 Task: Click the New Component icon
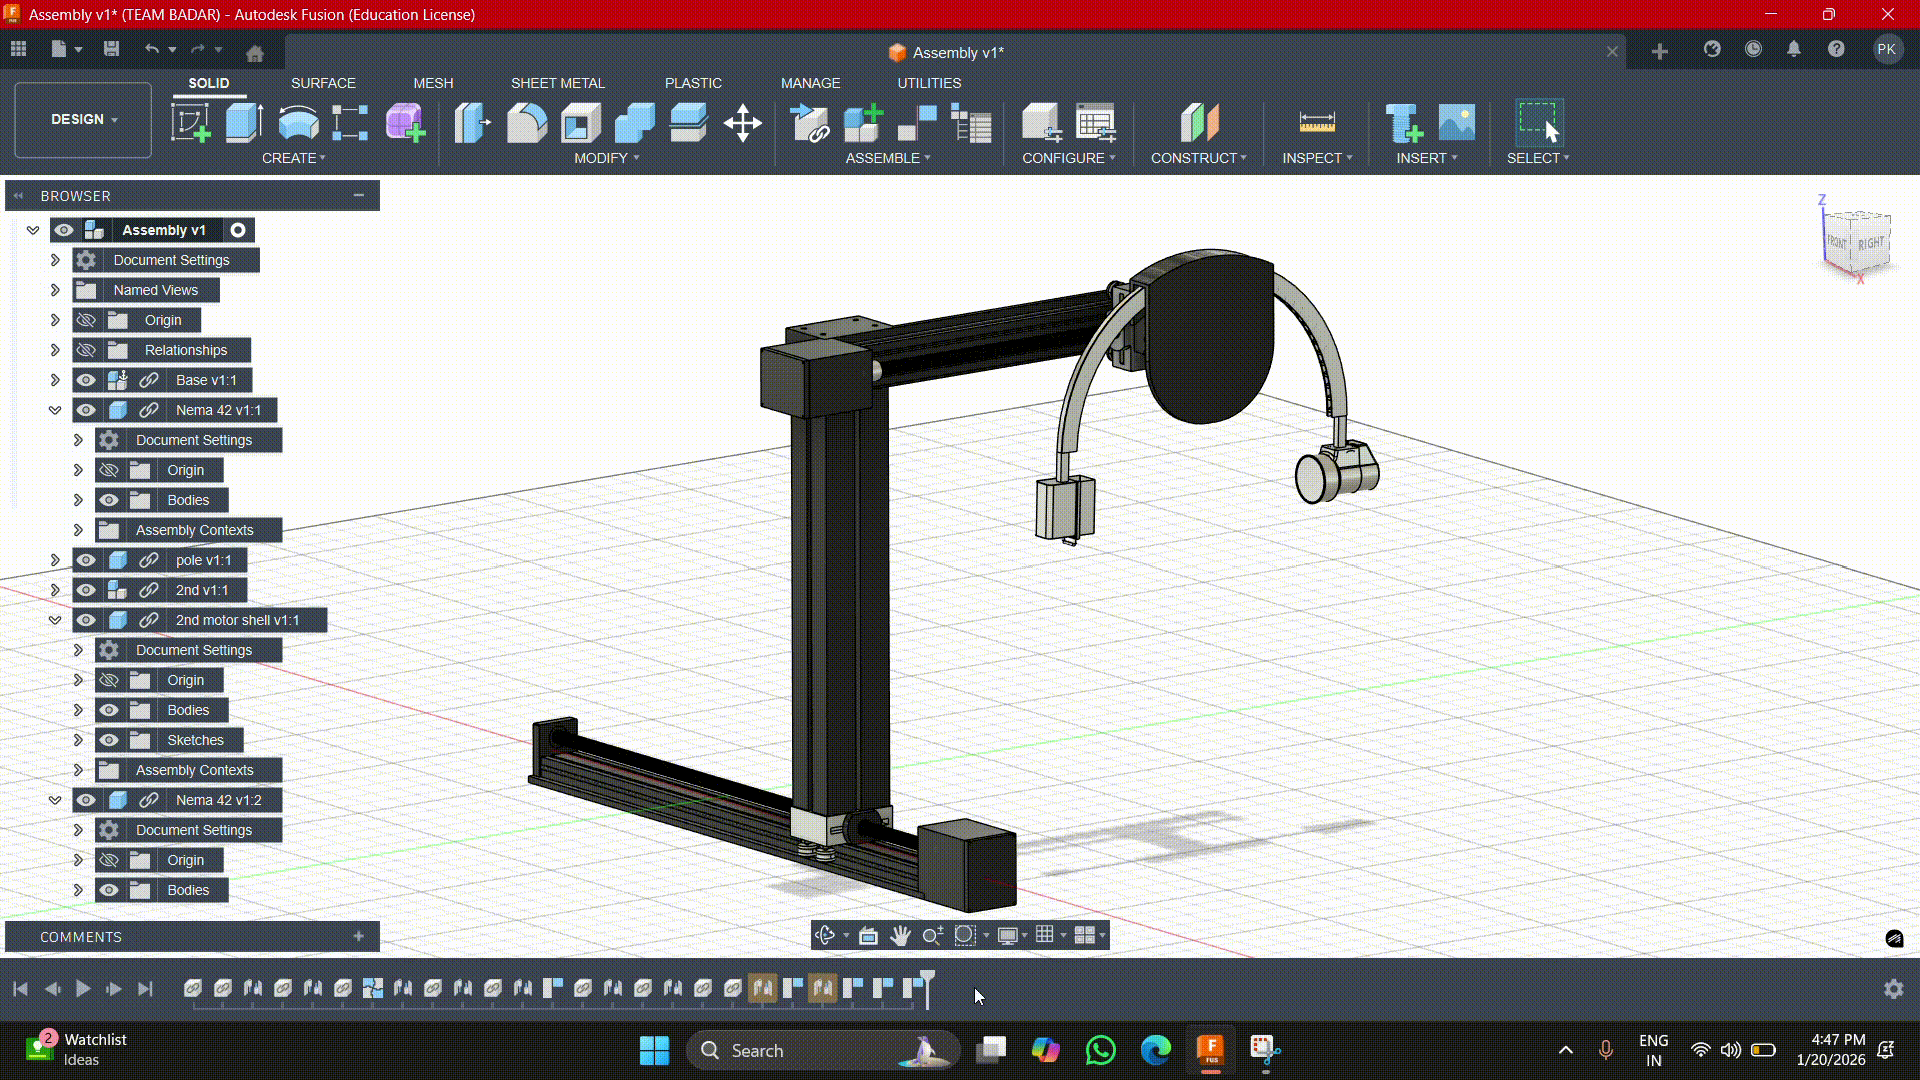point(863,123)
